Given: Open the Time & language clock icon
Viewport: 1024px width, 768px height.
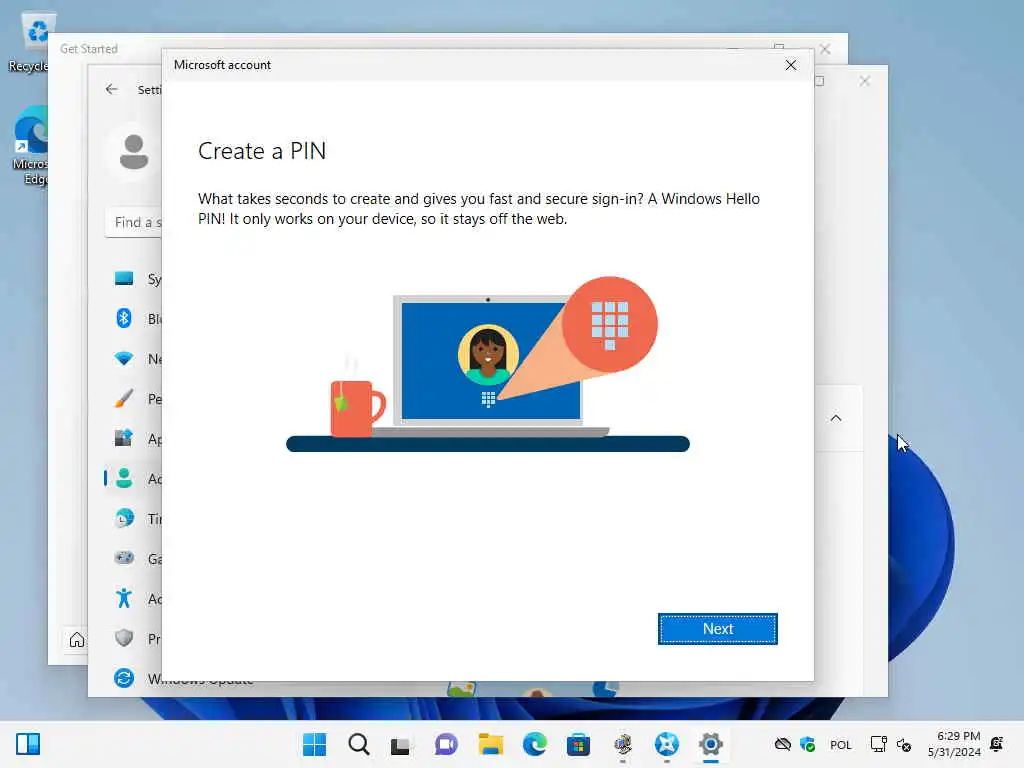Looking at the screenshot, I should point(123,519).
